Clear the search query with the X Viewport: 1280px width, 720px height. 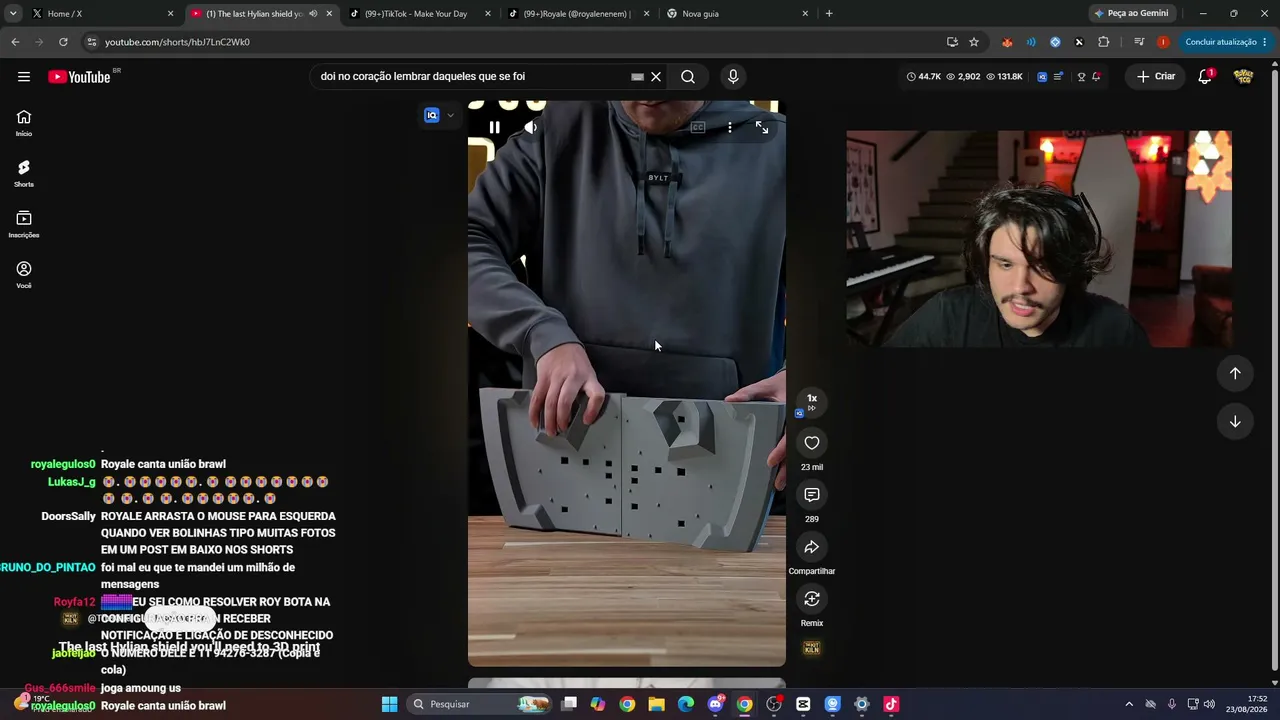tap(656, 76)
